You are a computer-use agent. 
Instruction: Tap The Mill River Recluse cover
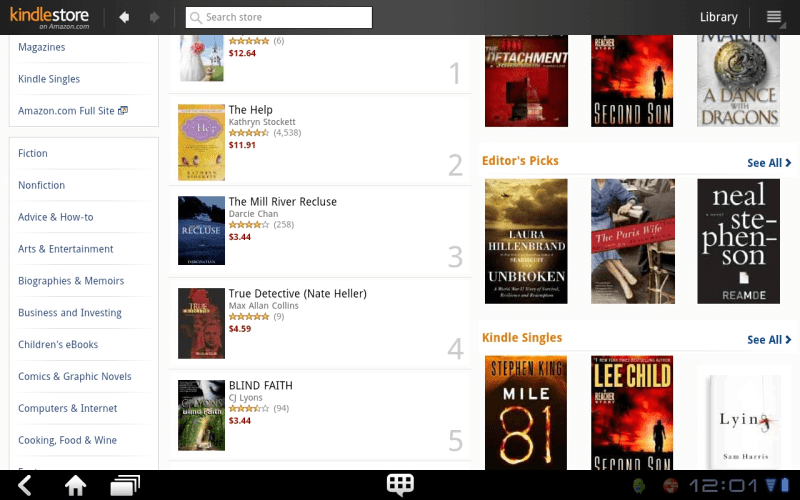pos(201,231)
